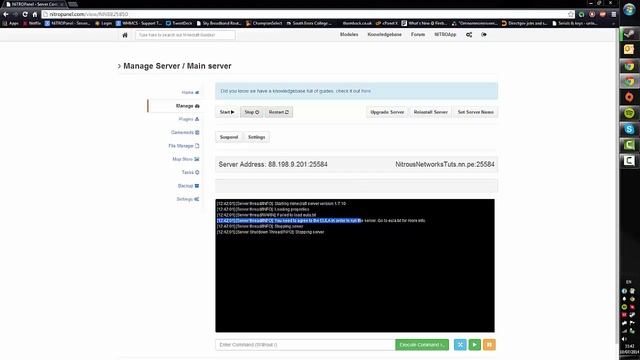The width and height of the screenshot is (640, 360).
Task: Click the highlighted EULA console log line
Action: [x=321, y=220]
